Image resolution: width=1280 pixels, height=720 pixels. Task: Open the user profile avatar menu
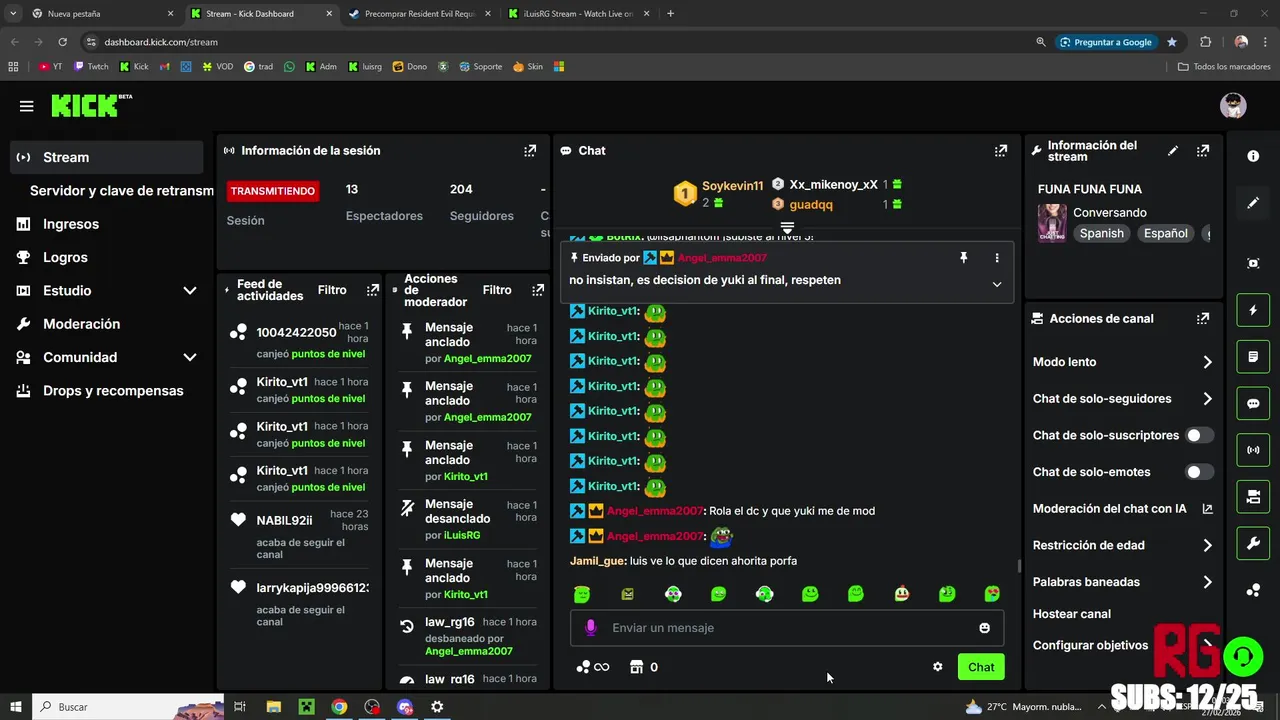click(1233, 105)
